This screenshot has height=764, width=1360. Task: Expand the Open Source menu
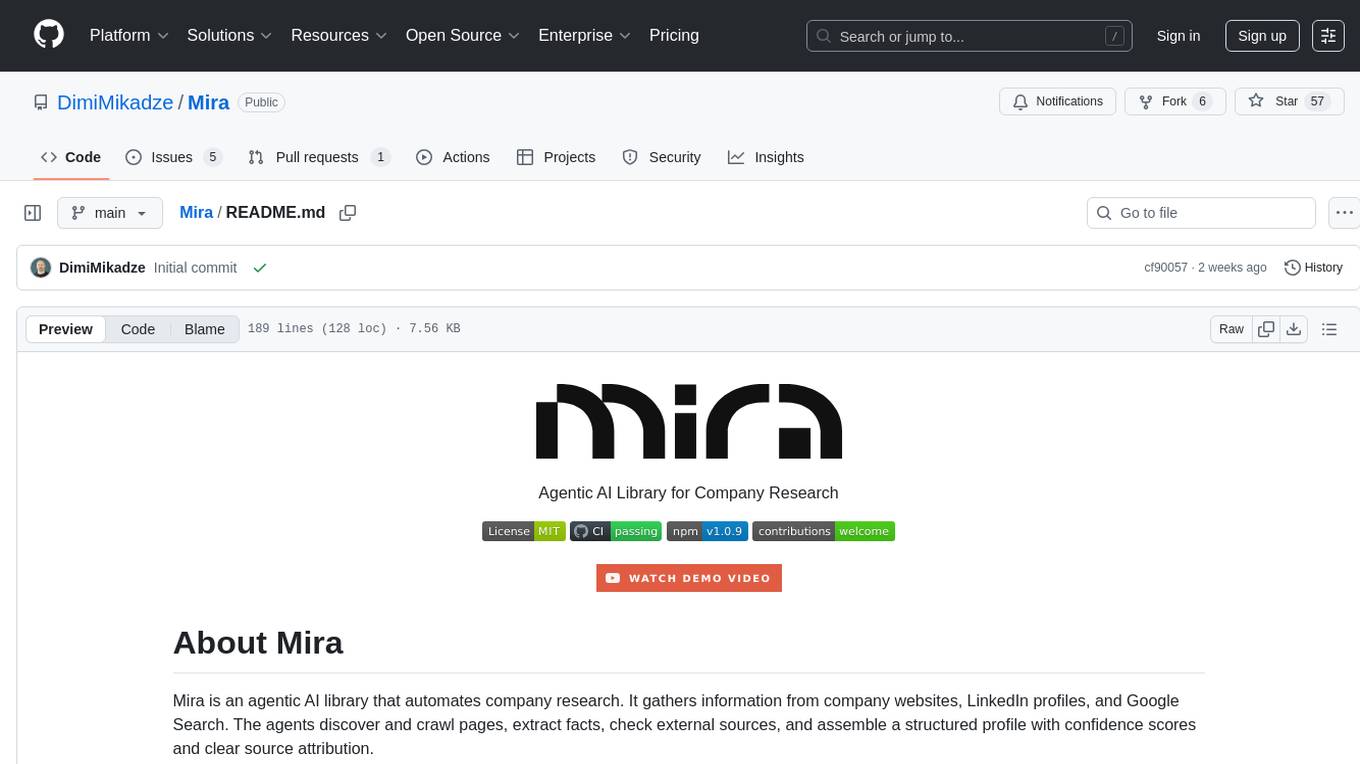tap(463, 35)
